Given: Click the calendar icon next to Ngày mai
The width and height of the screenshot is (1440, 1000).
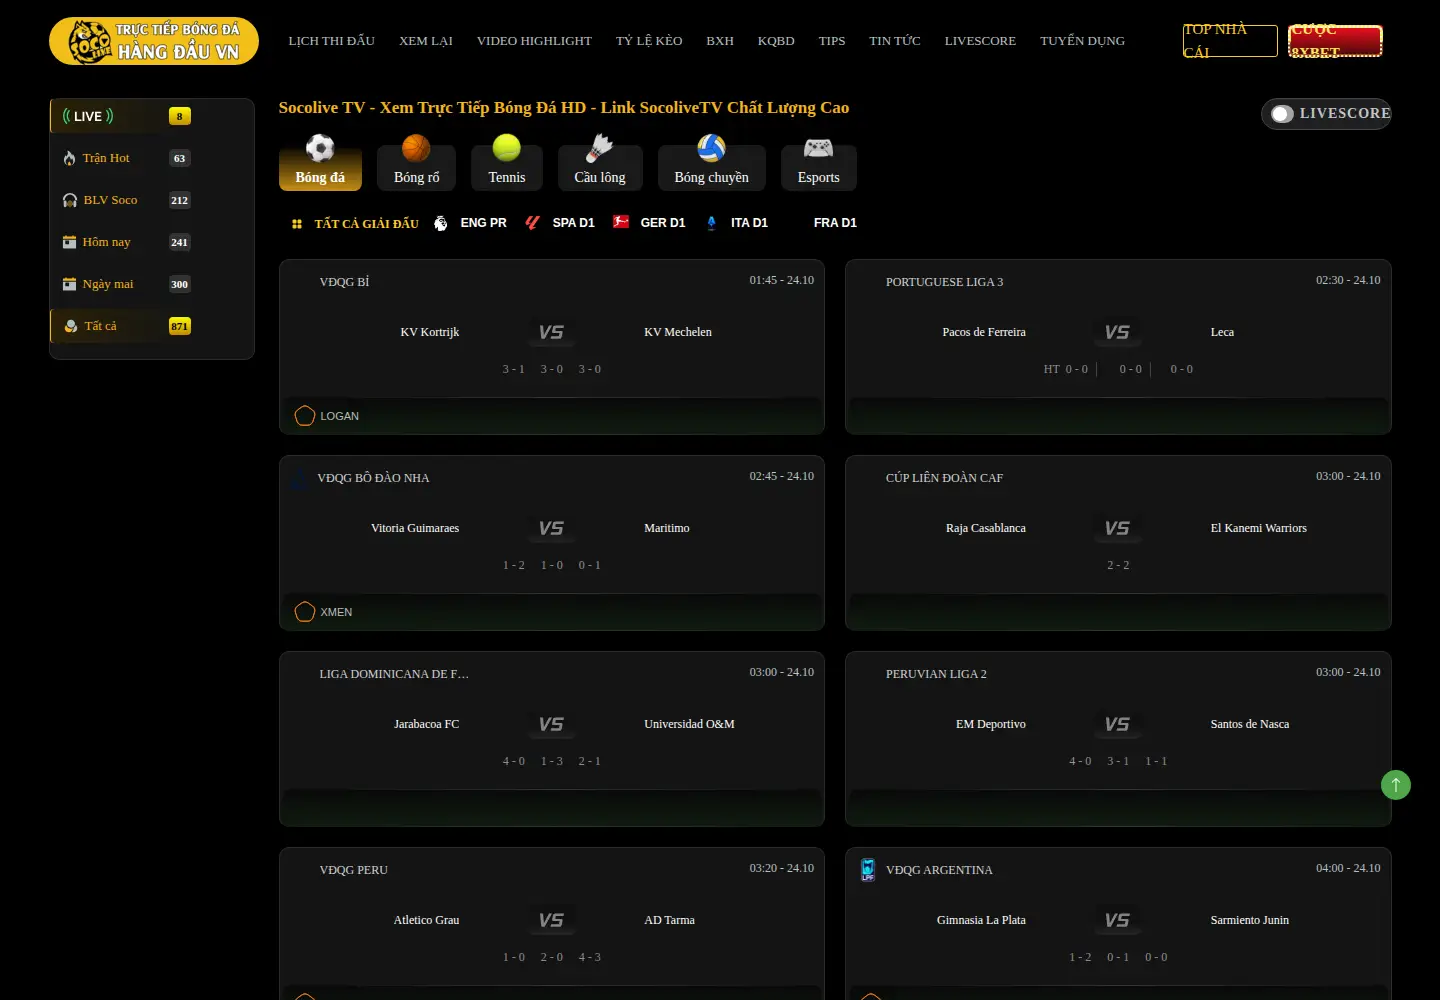Looking at the screenshot, I should tap(69, 284).
